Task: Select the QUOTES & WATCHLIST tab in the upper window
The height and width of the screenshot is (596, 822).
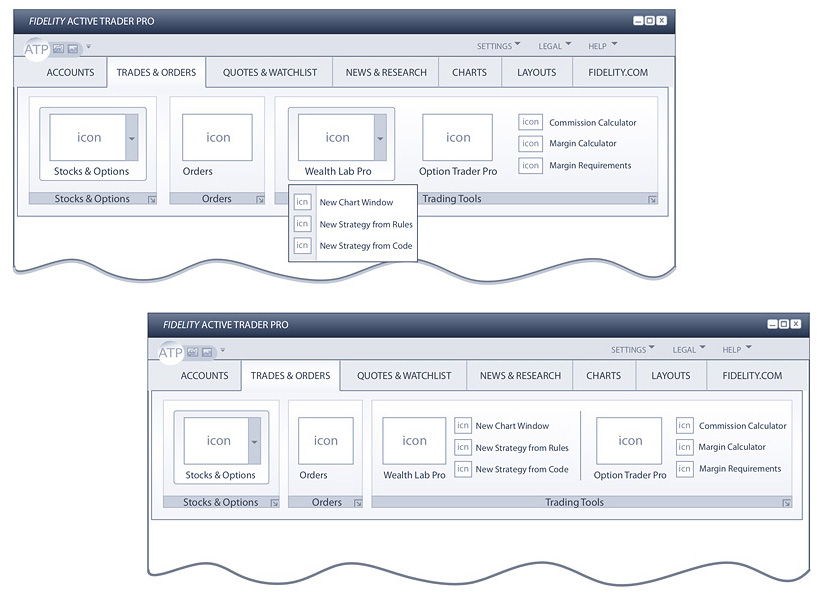Action: click(x=270, y=72)
